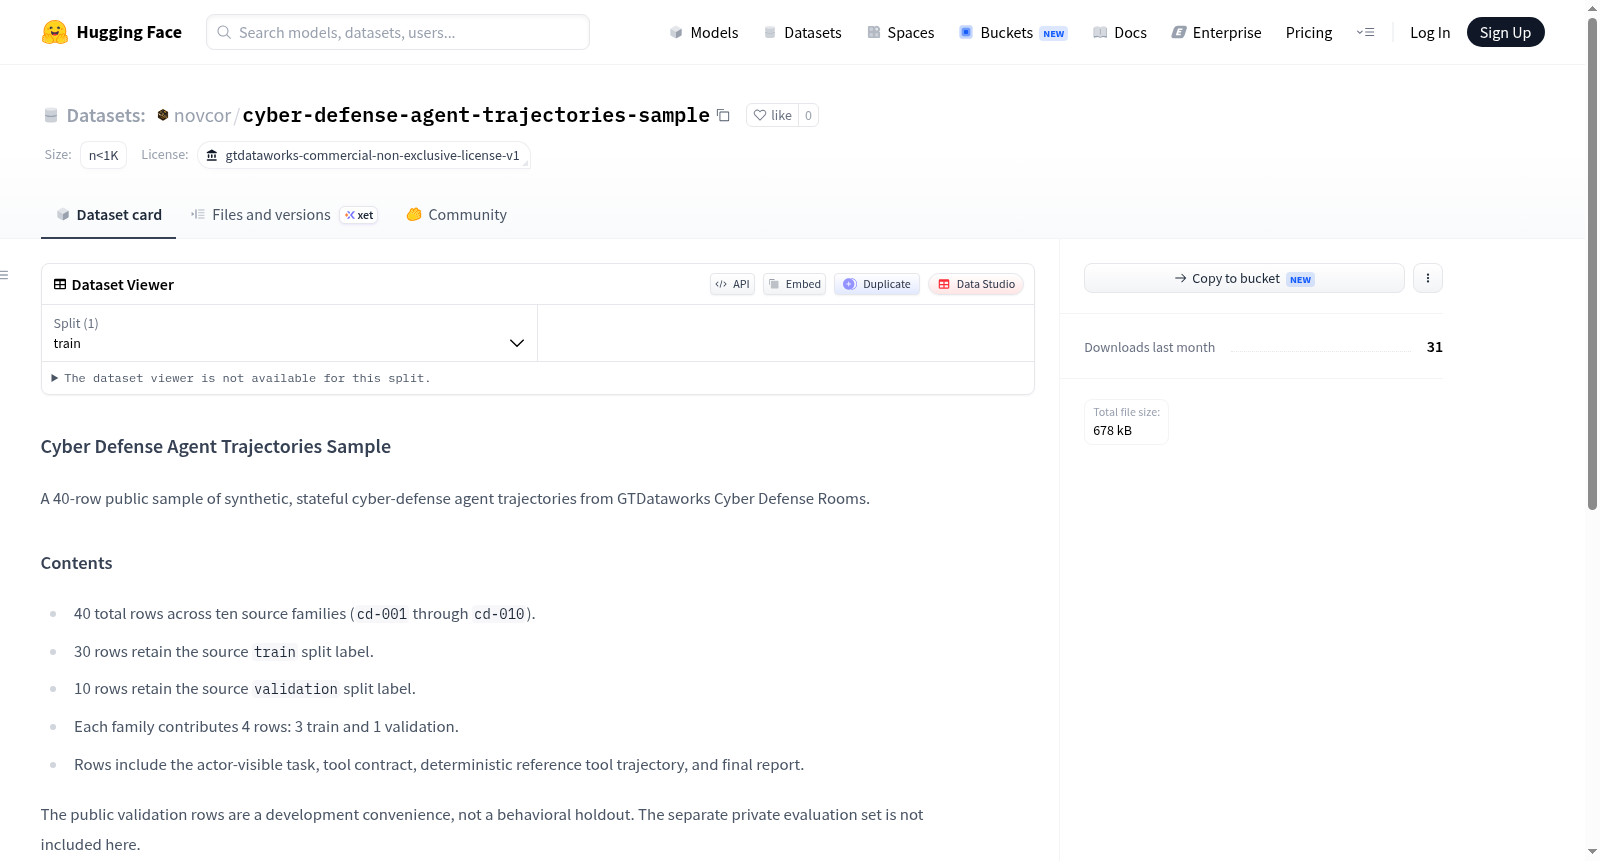Open Buckets in the top navigation
Viewport: 1600px width, 861px height.
tap(1013, 32)
